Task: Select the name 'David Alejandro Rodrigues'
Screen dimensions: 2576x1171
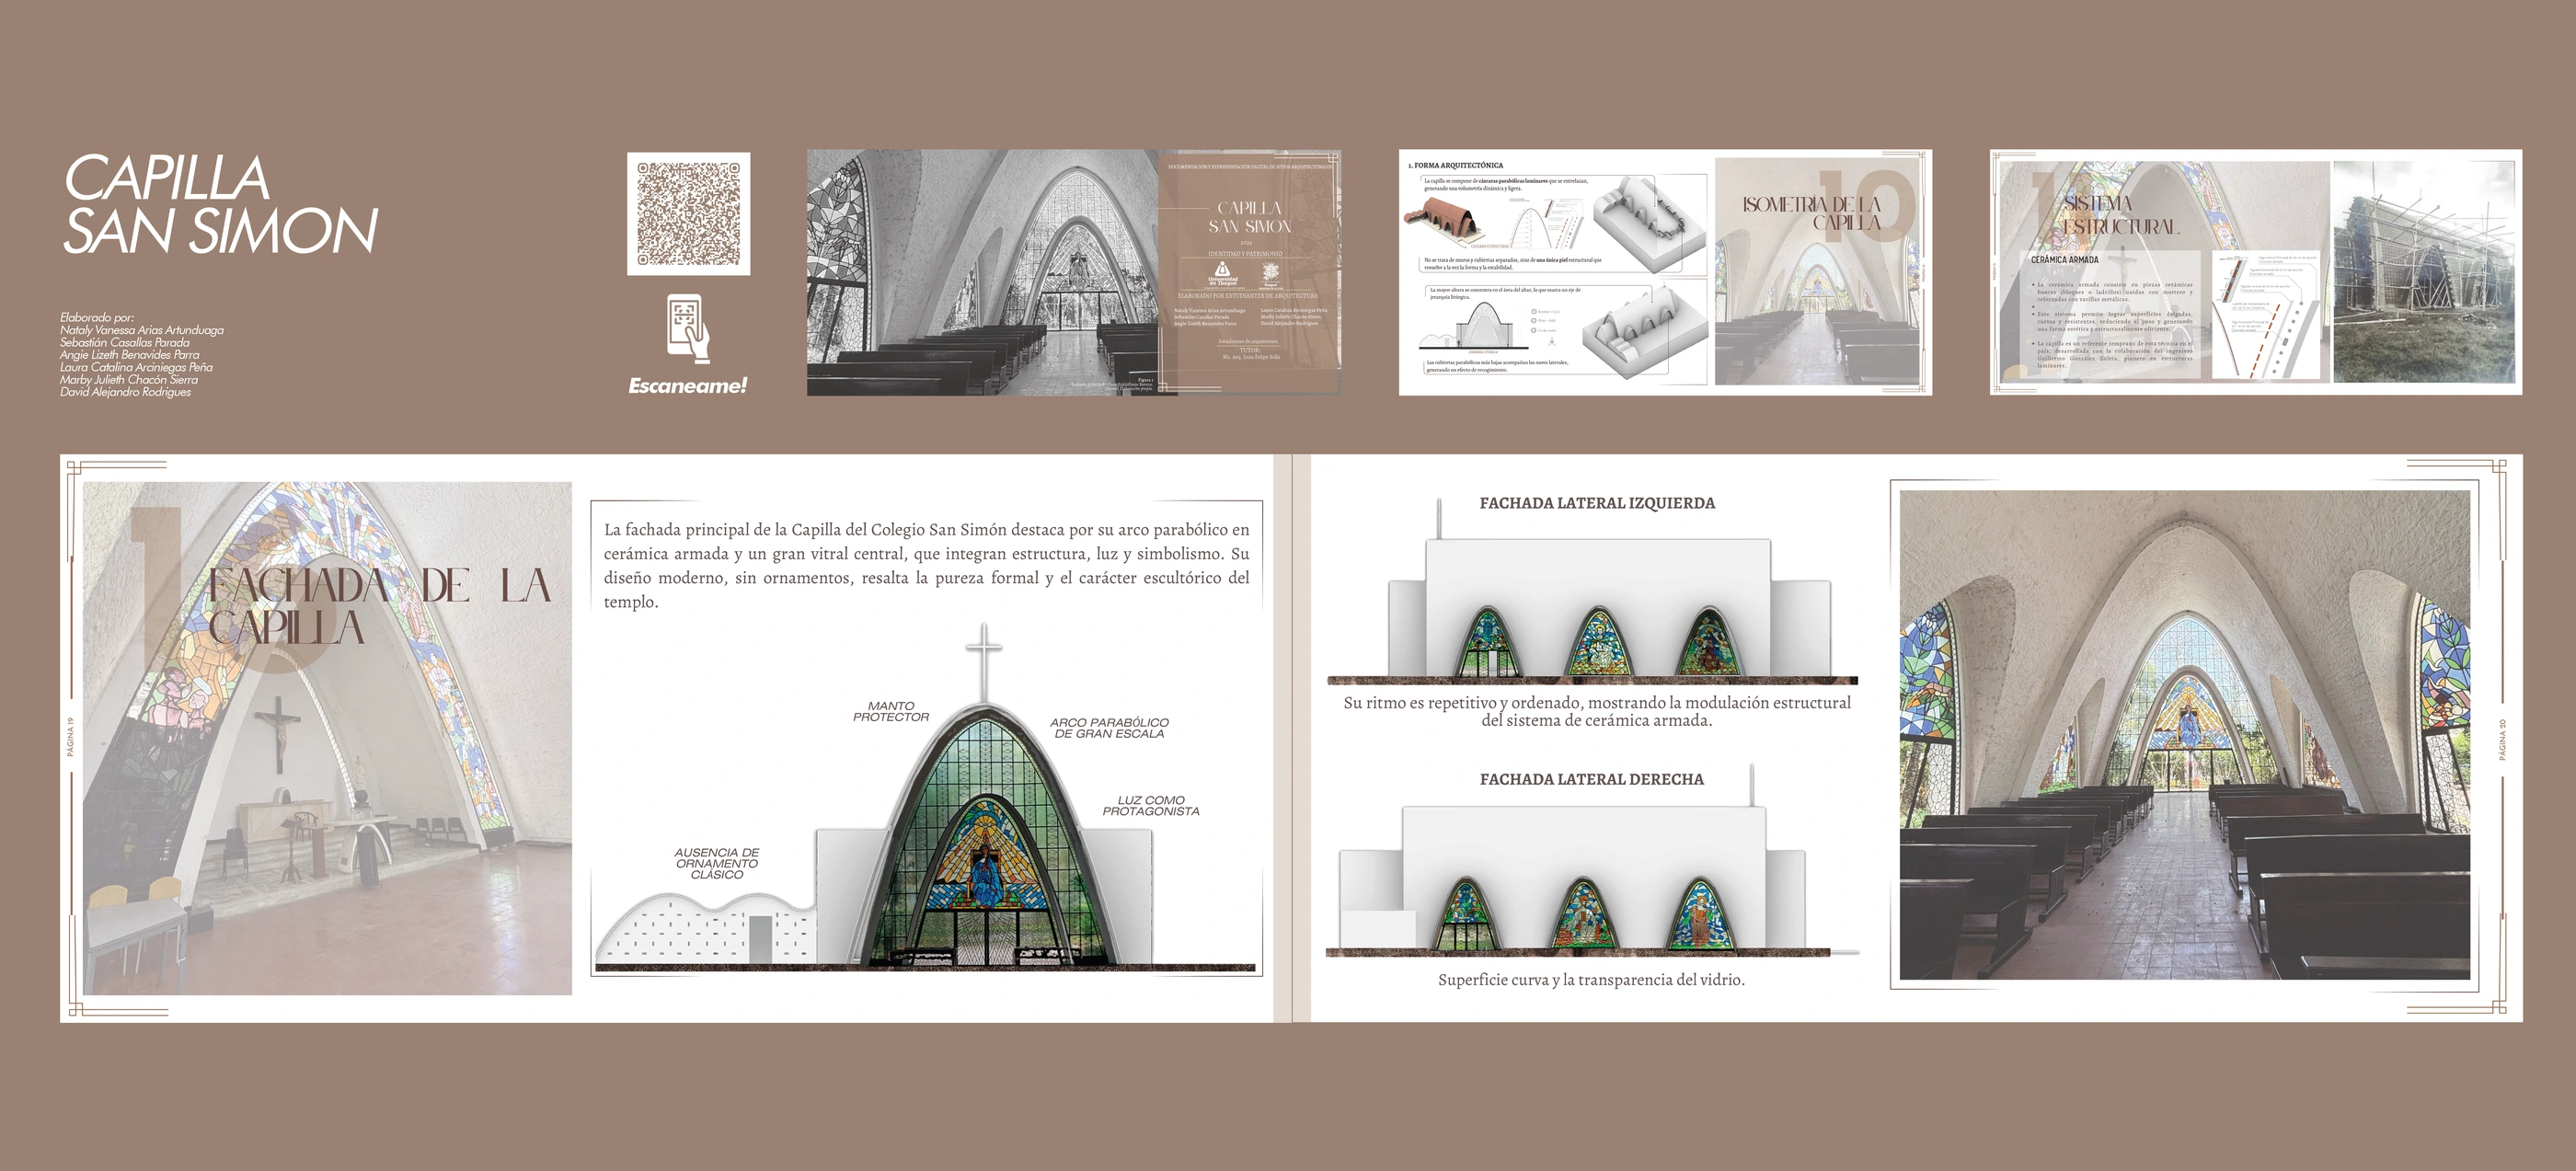Action: click(125, 392)
